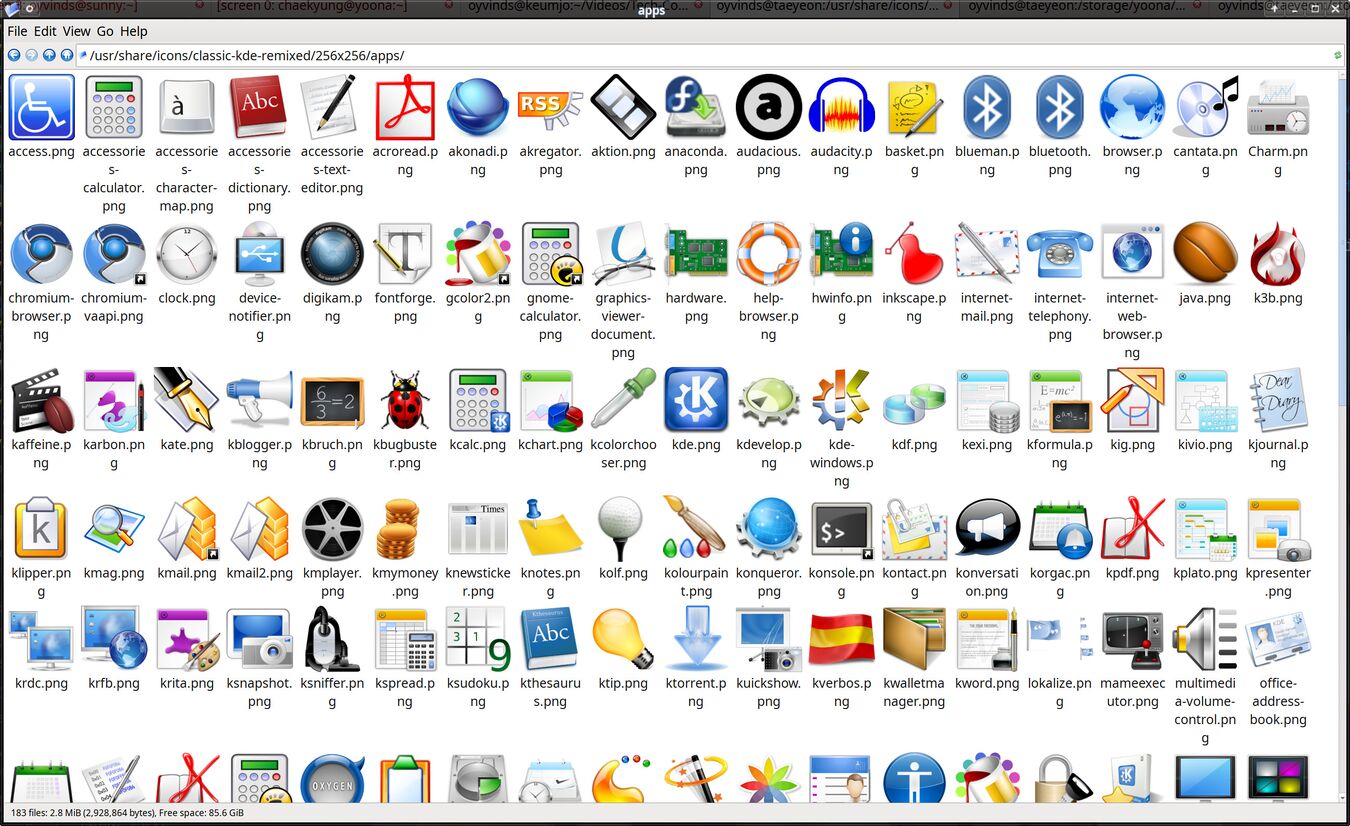The image size is (1350, 826).
Task: Select the kwalletmanager.png wallet icon
Action: (x=914, y=639)
